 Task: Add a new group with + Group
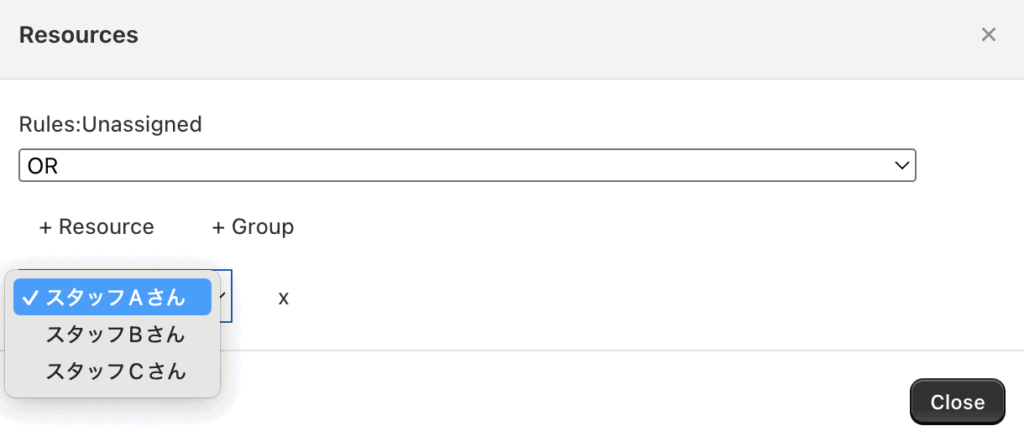click(x=252, y=227)
